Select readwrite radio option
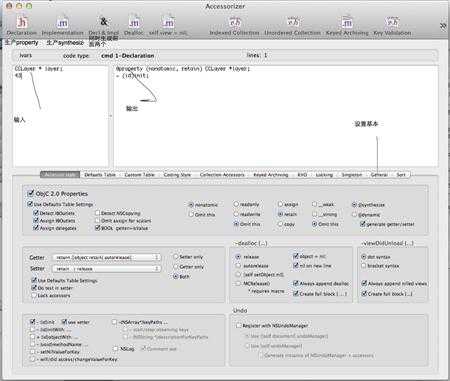 point(236,214)
